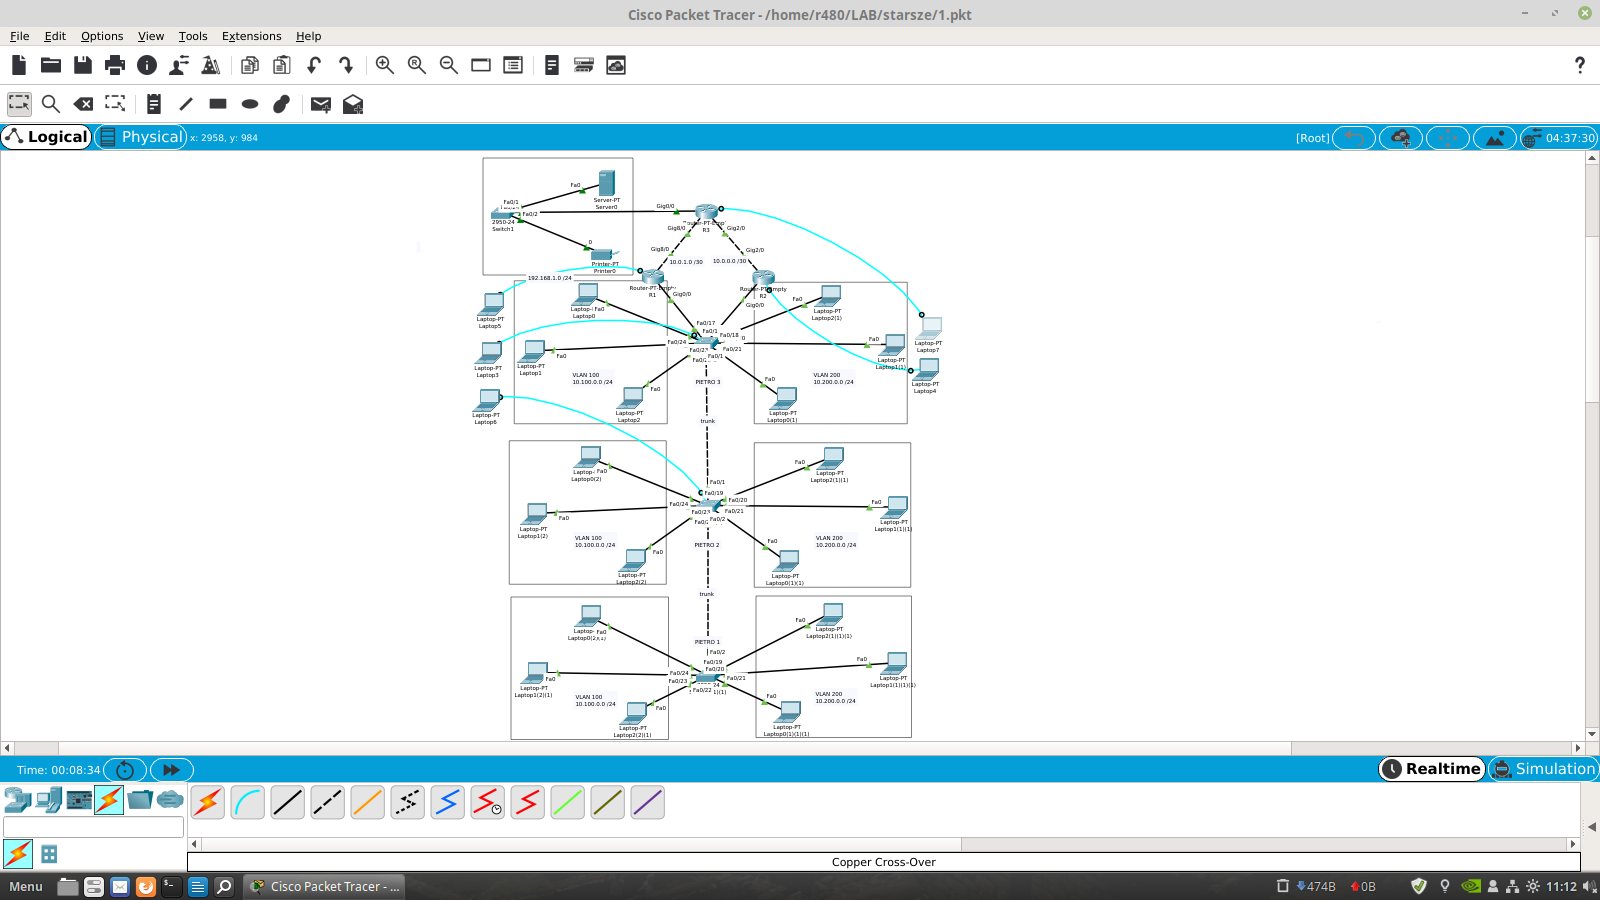Screen dimensions: 1600x900
Task: Pick the cyan Console cable
Action: click(247, 802)
